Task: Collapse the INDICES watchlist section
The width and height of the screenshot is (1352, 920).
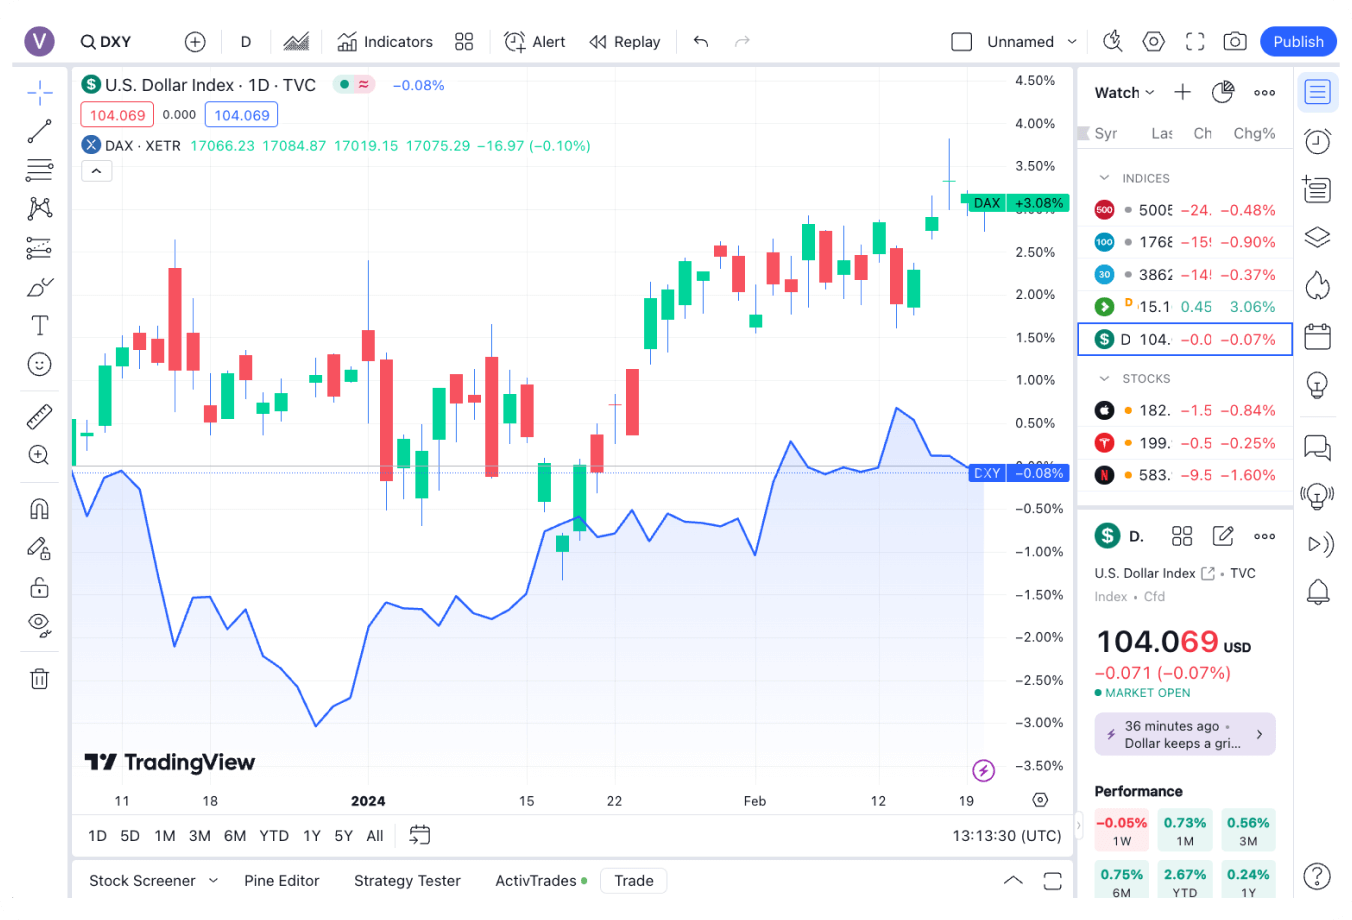Action: tap(1104, 178)
